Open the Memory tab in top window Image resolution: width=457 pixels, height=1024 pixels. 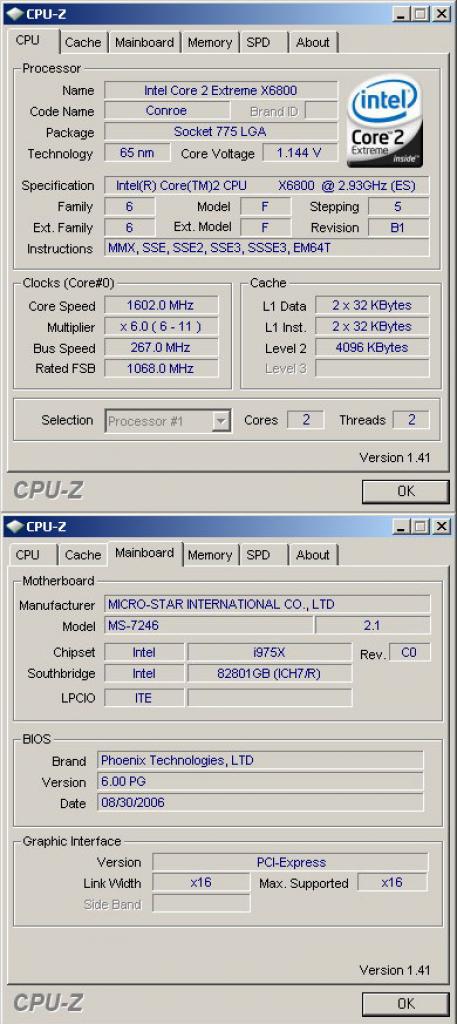coord(210,42)
